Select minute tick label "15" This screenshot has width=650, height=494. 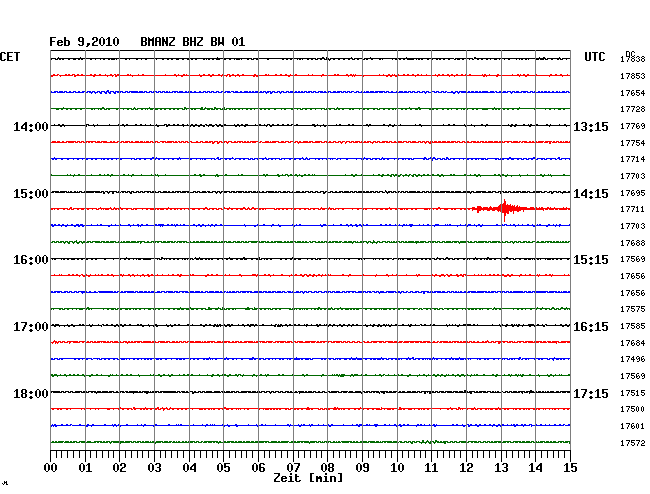pyautogui.click(x=570, y=468)
